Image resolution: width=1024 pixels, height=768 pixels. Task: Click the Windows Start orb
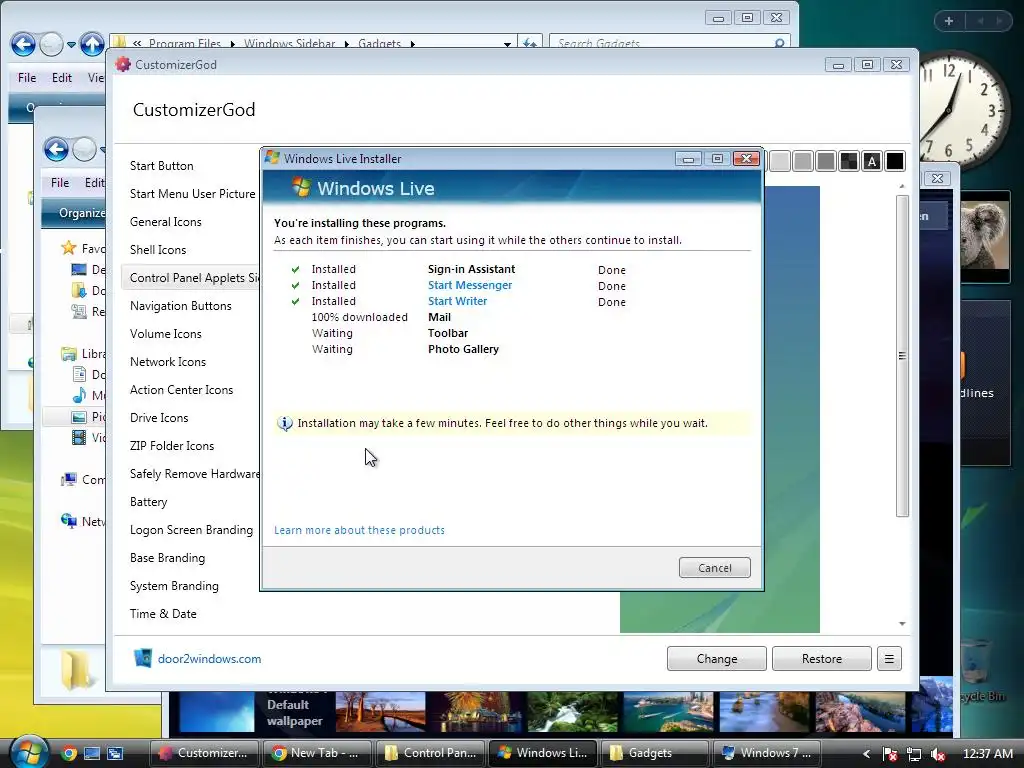(x=28, y=753)
